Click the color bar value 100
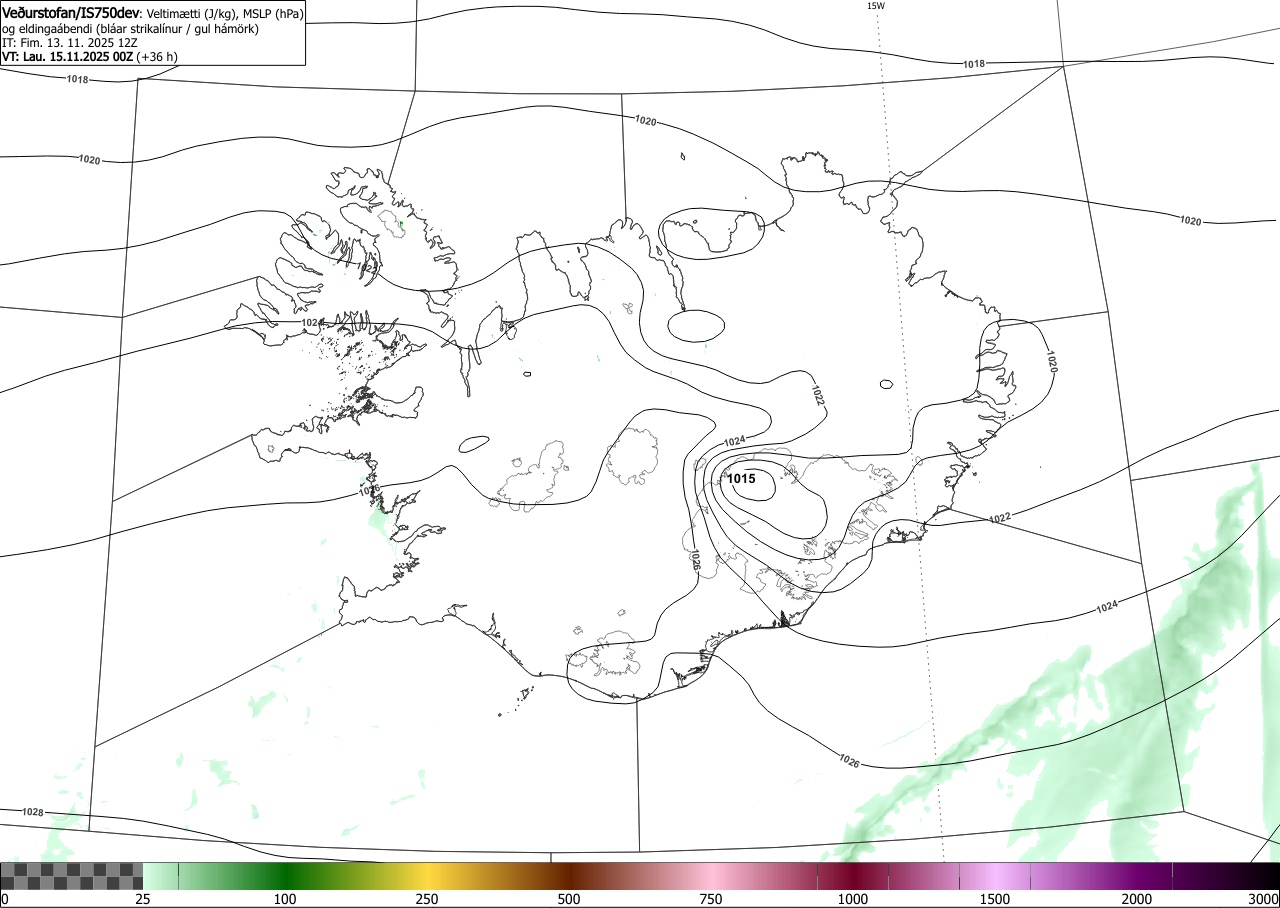This screenshot has width=1280, height=908. [x=285, y=899]
